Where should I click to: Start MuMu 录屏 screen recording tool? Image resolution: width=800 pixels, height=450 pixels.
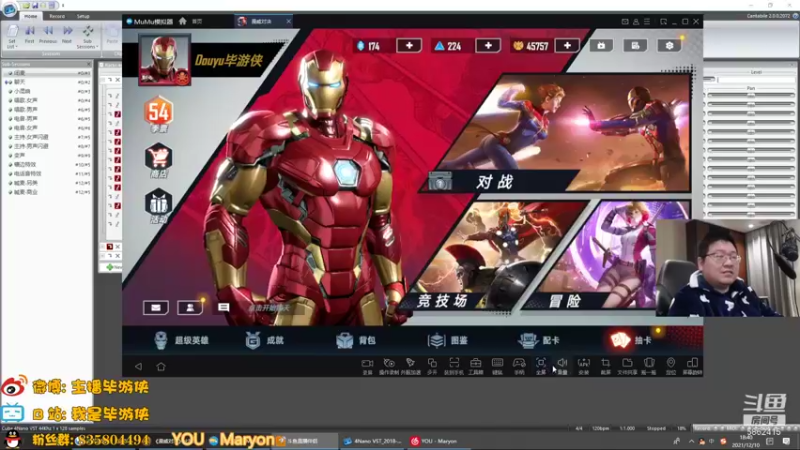pyautogui.click(x=367, y=366)
